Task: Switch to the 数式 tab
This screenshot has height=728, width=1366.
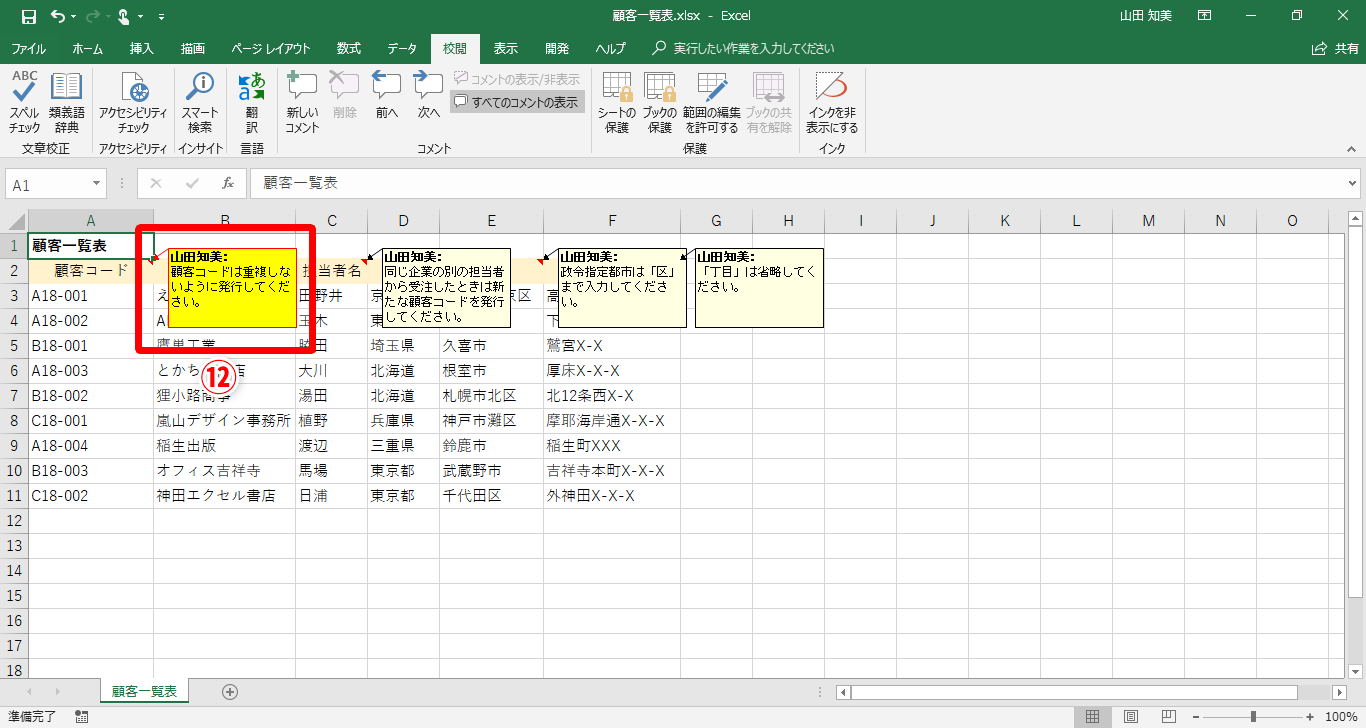Action: click(x=348, y=49)
